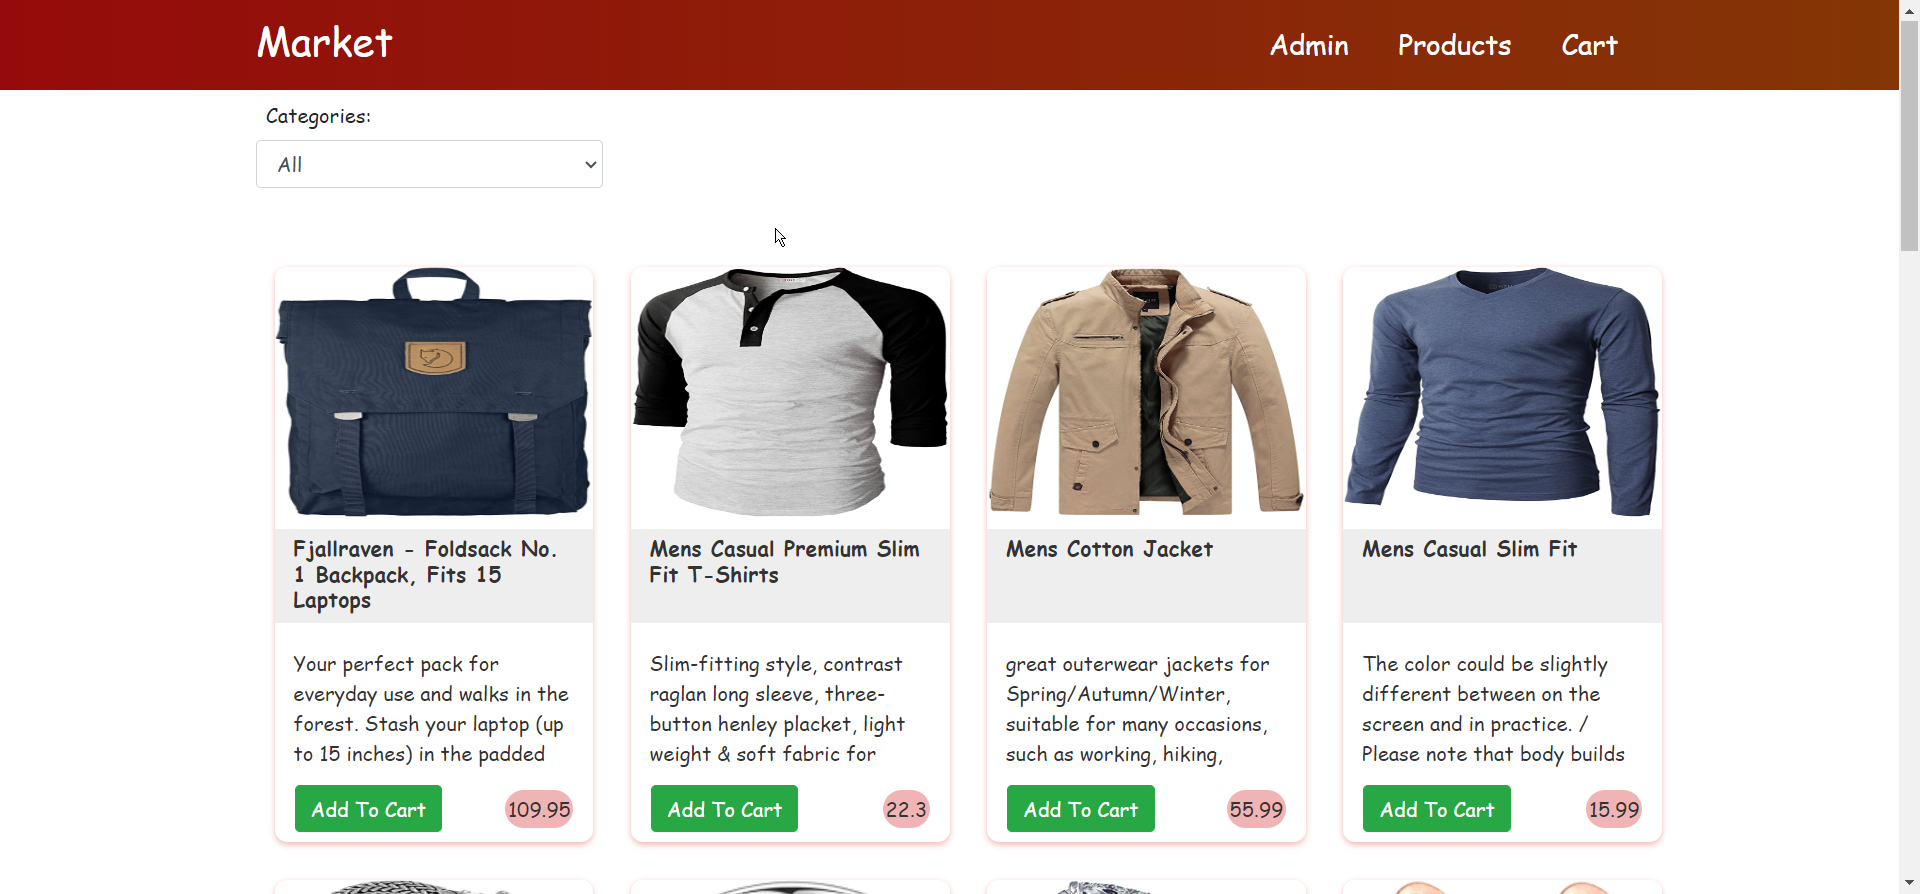Image resolution: width=1920 pixels, height=894 pixels.
Task: Click the page scrollbar down arrow
Action: (x=1909, y=884)
